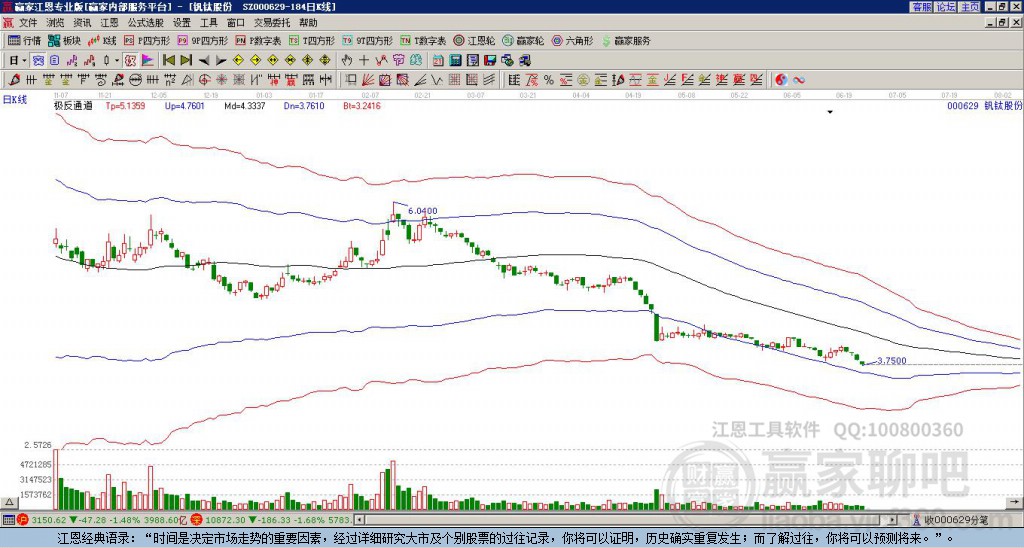The height and width of the screenshot is (548, 1024).
Task: Open the calendar date icon
Action: point(438,61)
